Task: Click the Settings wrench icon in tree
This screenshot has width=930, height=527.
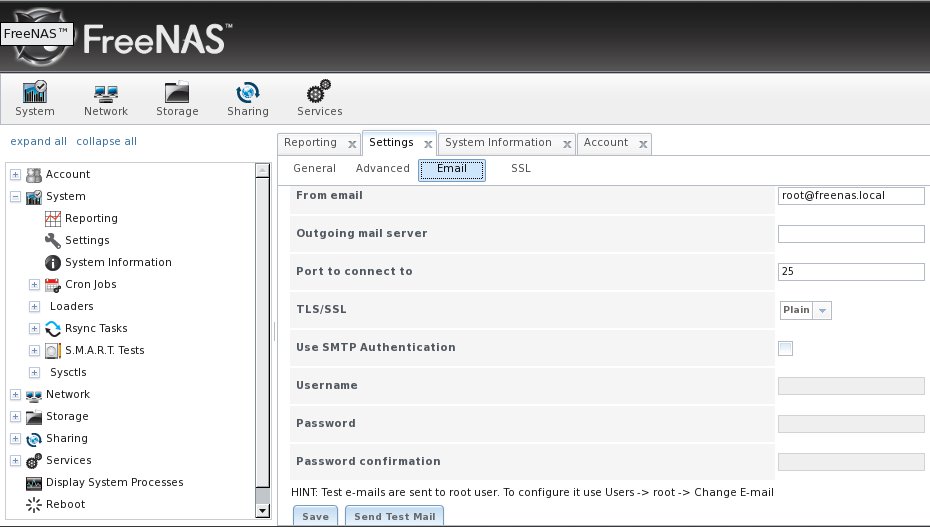Action: pos(53,240)
